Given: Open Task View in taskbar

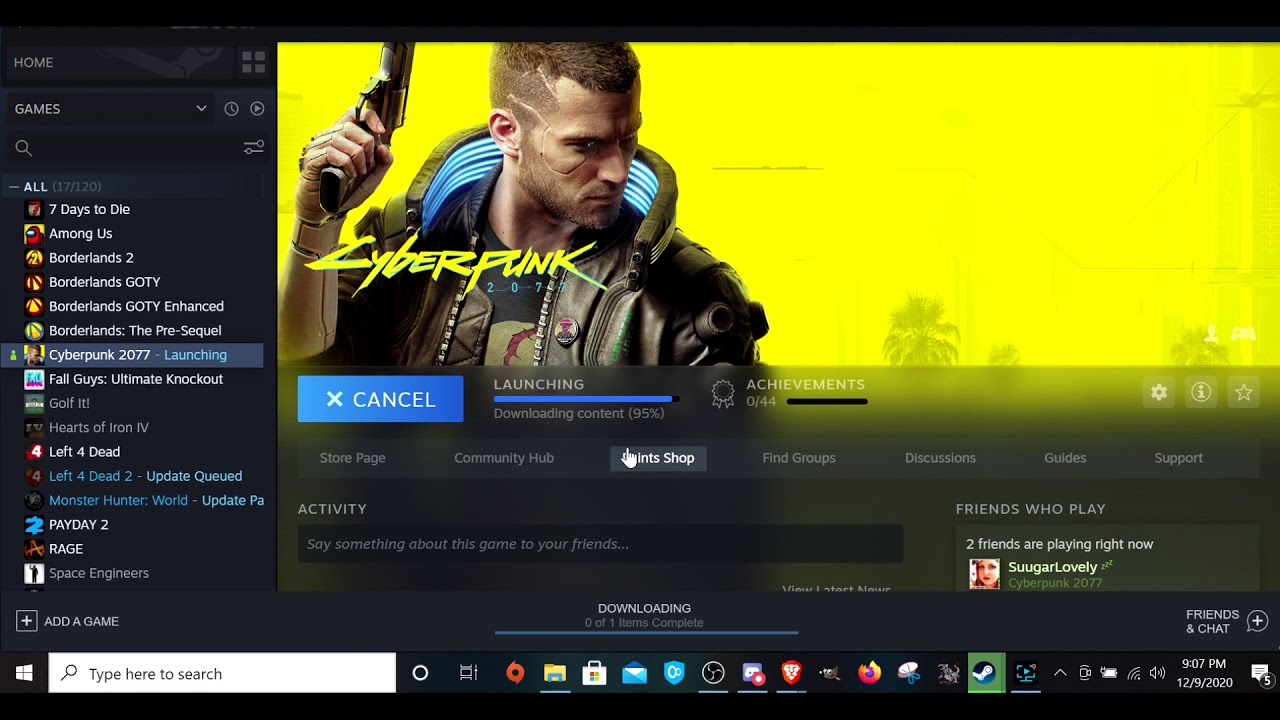Looking at the screenshot, I should point(468,673).
